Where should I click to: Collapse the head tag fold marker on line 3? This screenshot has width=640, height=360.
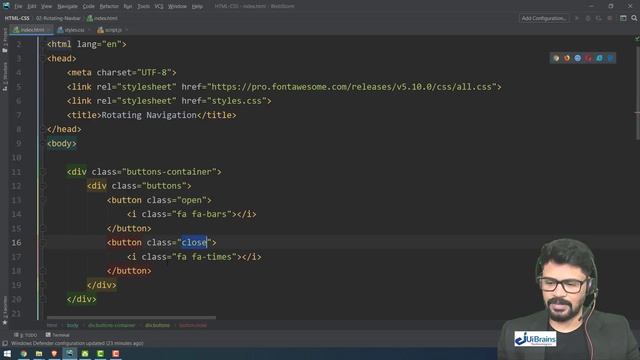(42, 59)
